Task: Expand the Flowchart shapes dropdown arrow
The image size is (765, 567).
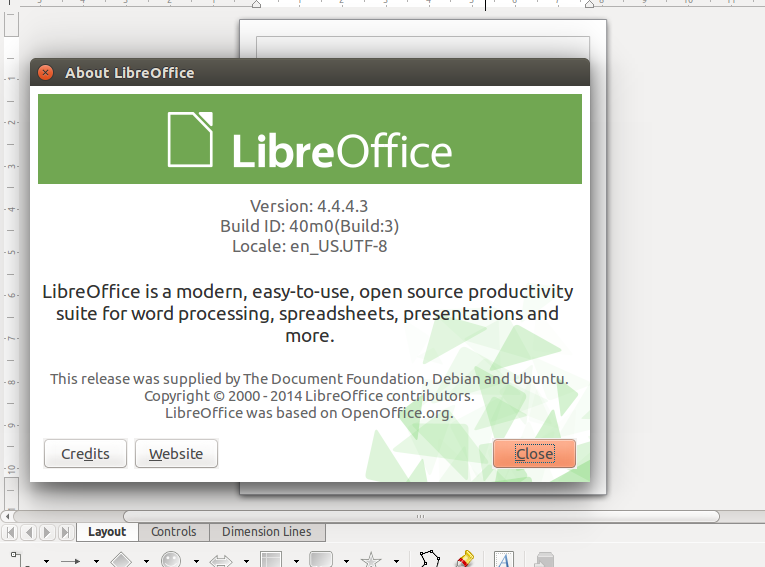Action: pos(296,561)
